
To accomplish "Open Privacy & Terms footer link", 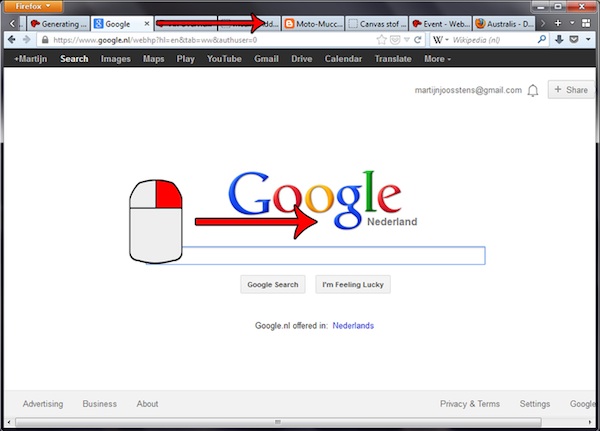I will 470,404.
